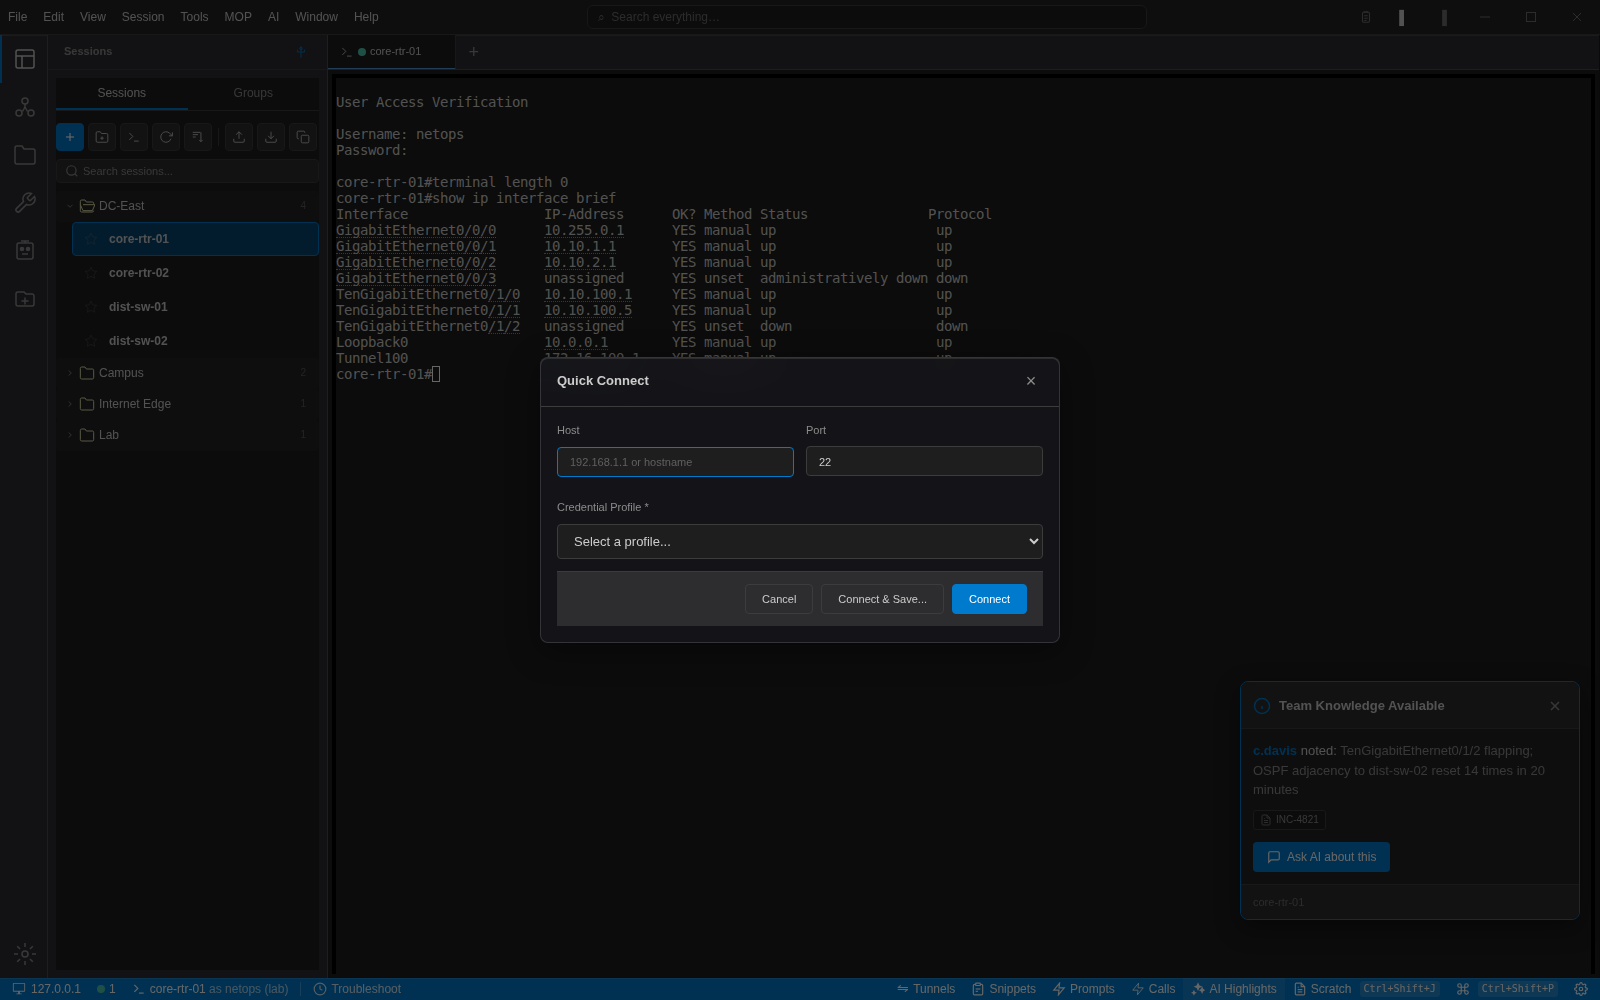
Task: Favorite core-rtr-02 with its star
Action: pyautogui.click(x=91, y=273)
